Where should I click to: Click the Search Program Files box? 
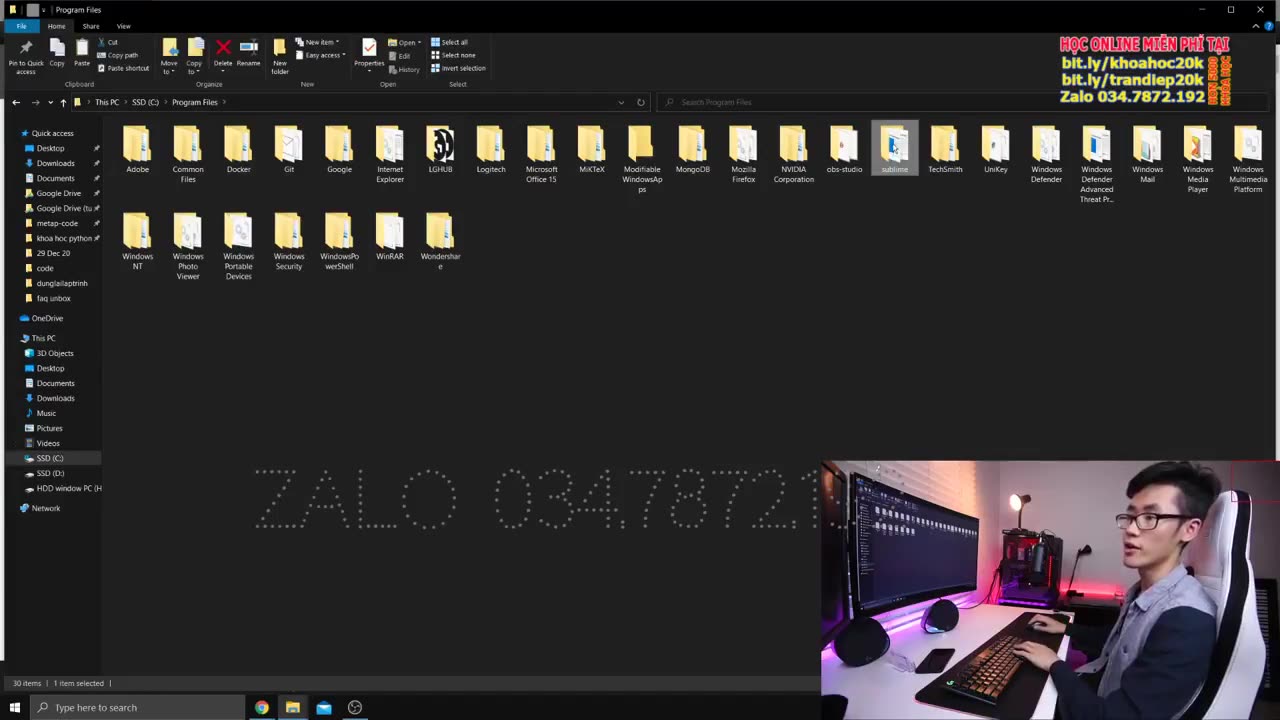tap(963, 102)
